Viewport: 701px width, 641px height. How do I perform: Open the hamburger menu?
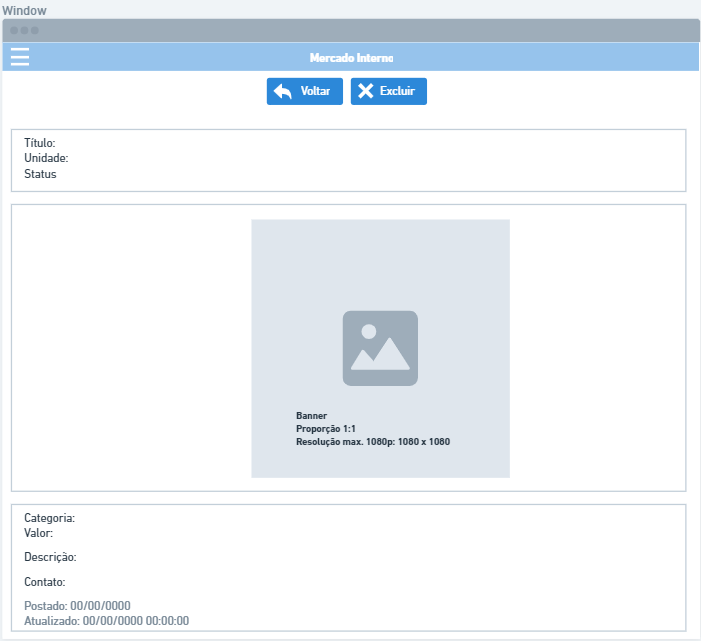[20, 57]
